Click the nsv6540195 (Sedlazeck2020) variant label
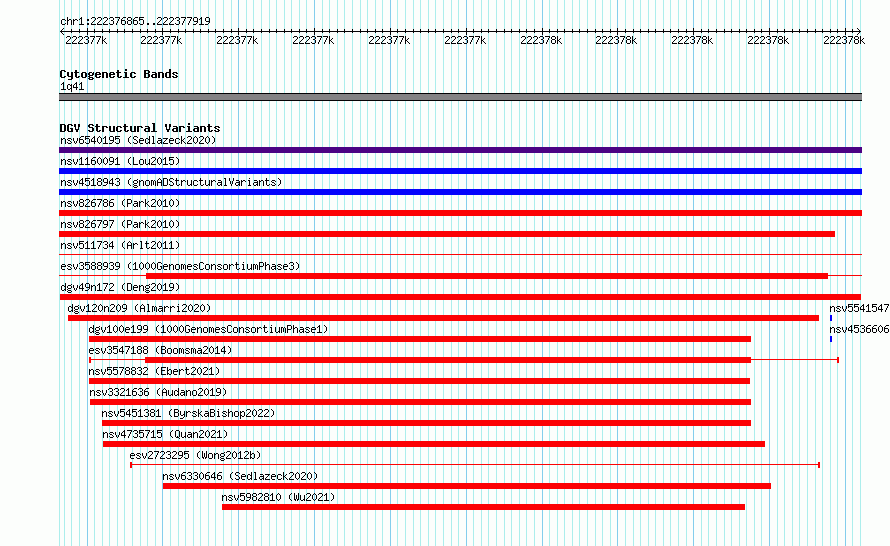 pos(138,140)
